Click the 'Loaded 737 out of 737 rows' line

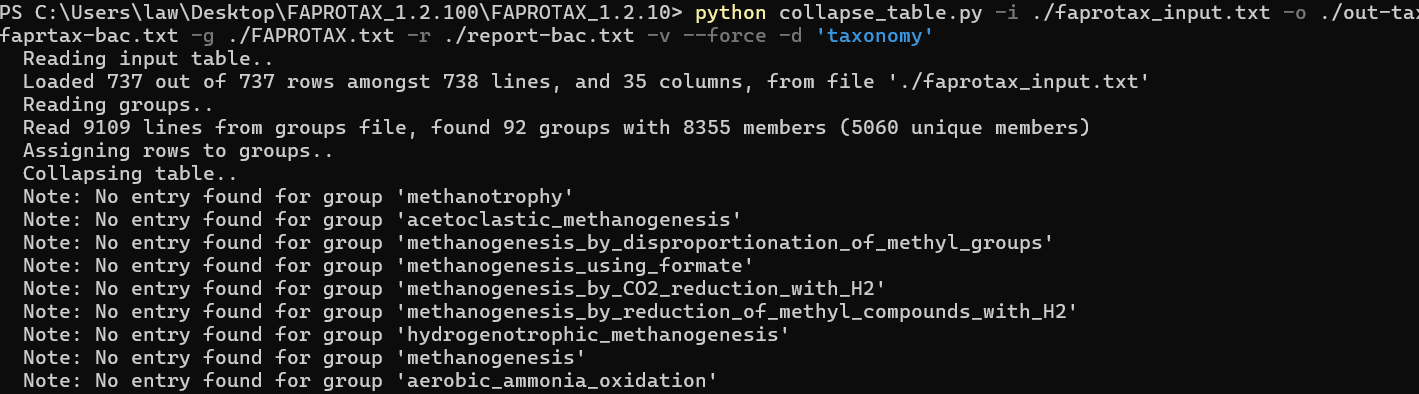click(585, 82)
